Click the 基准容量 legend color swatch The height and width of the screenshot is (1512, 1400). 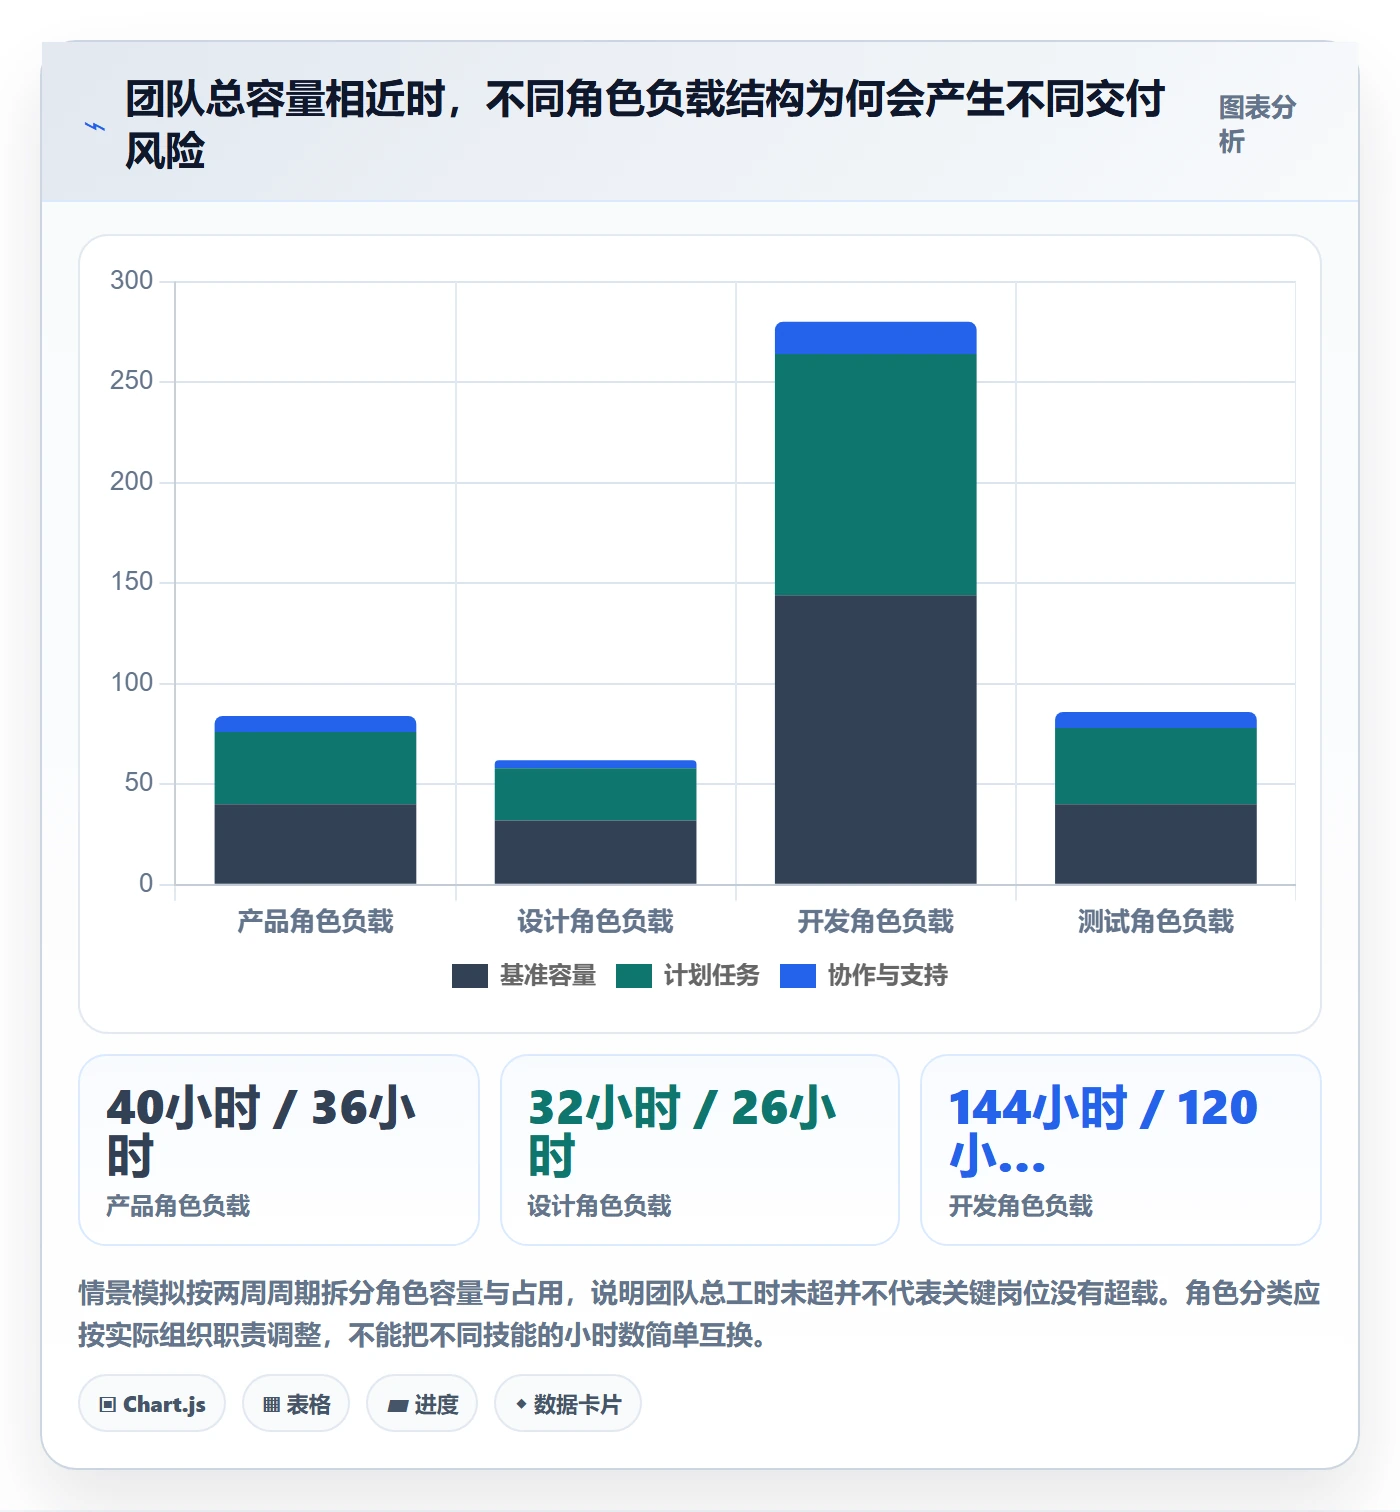470,975
